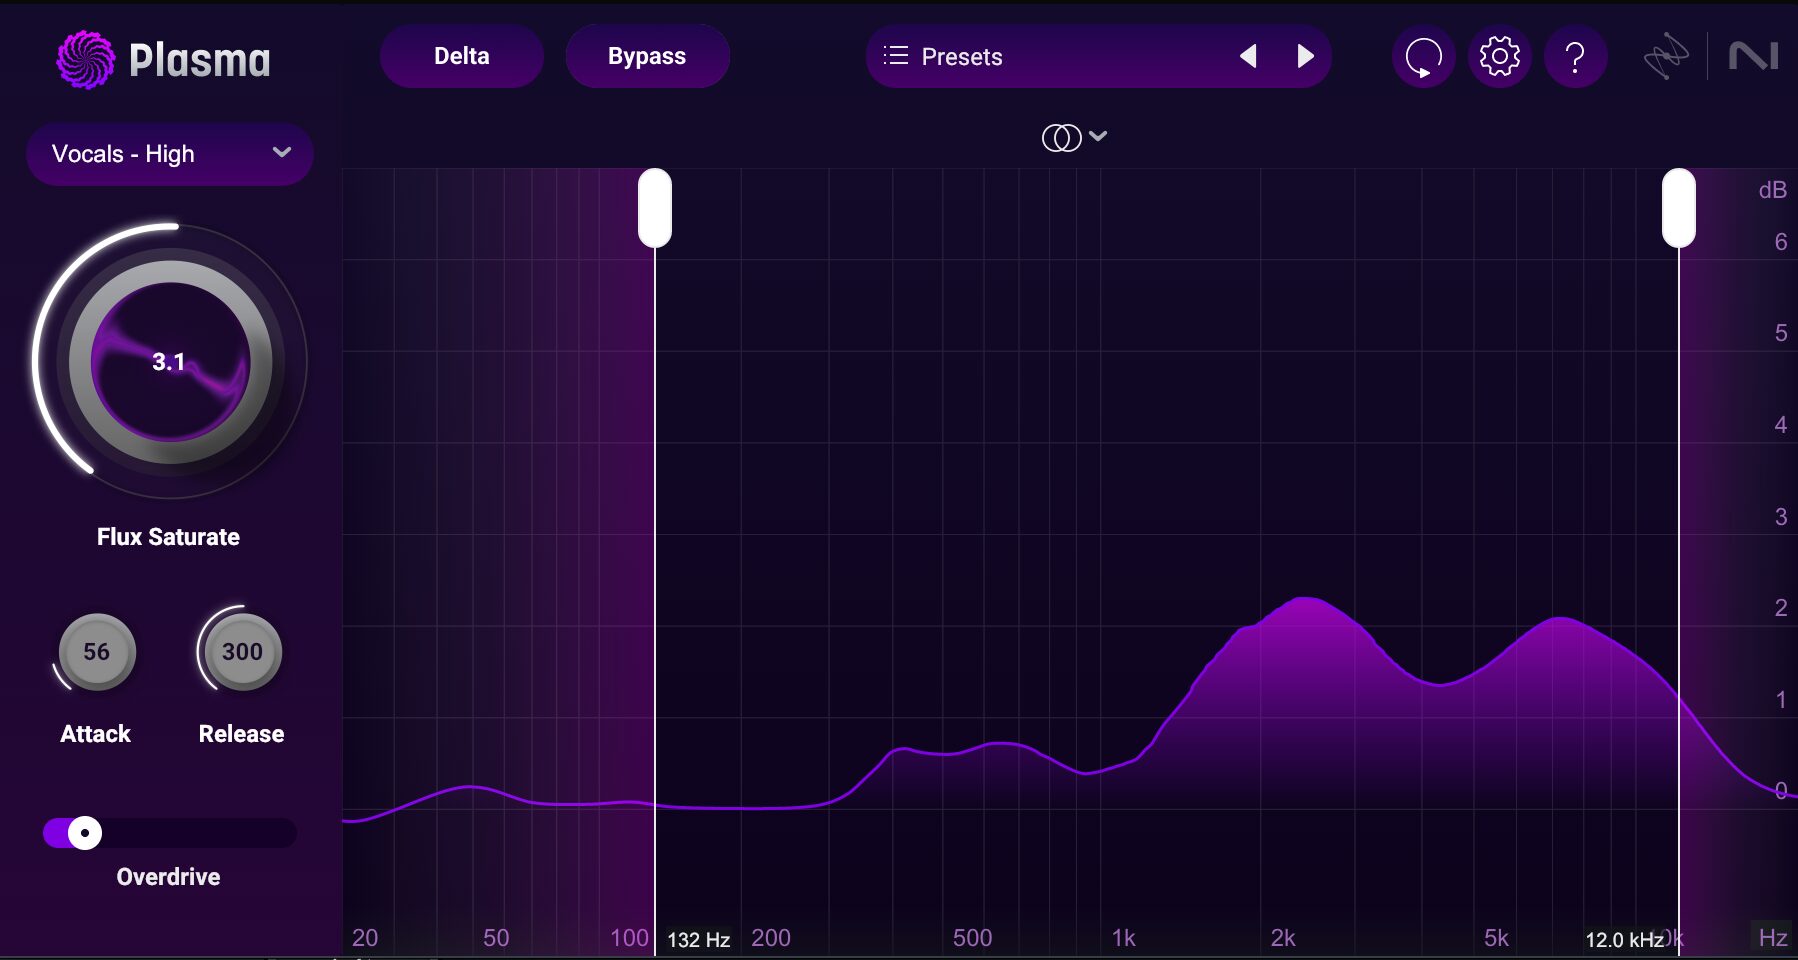The image size is (1798, 960).
Task: Toggle the Bypass button
Action: tap(647, 56)
